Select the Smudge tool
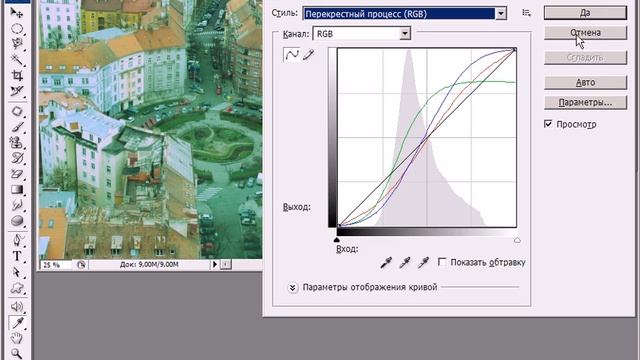Image resolution: width=640 pixels, height=360 pixels. click(x=17, y=205)
